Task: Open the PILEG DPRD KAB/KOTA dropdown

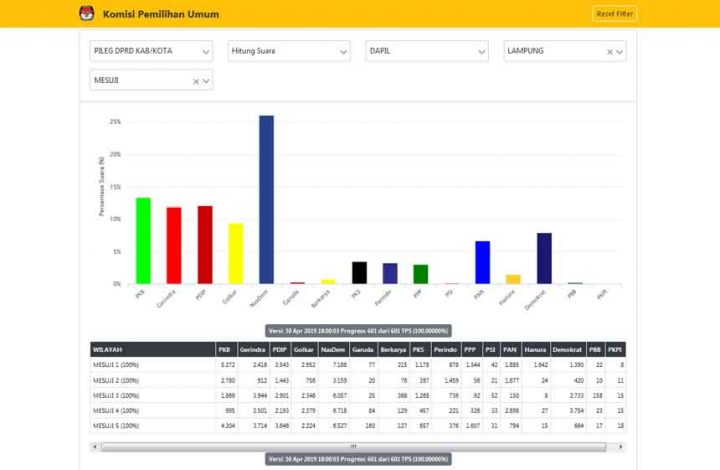Action: (x=149, y=51)
